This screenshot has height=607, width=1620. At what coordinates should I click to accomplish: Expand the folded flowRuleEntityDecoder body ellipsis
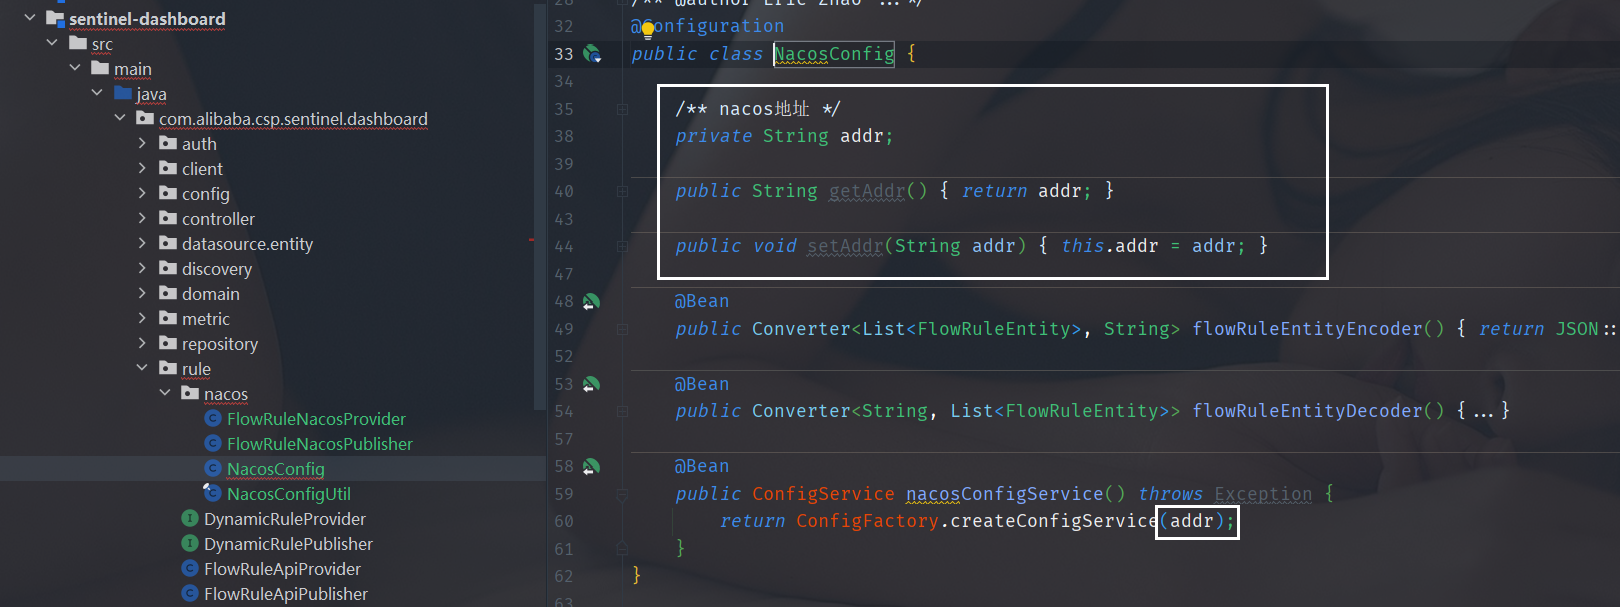(x=1483, y=411)
